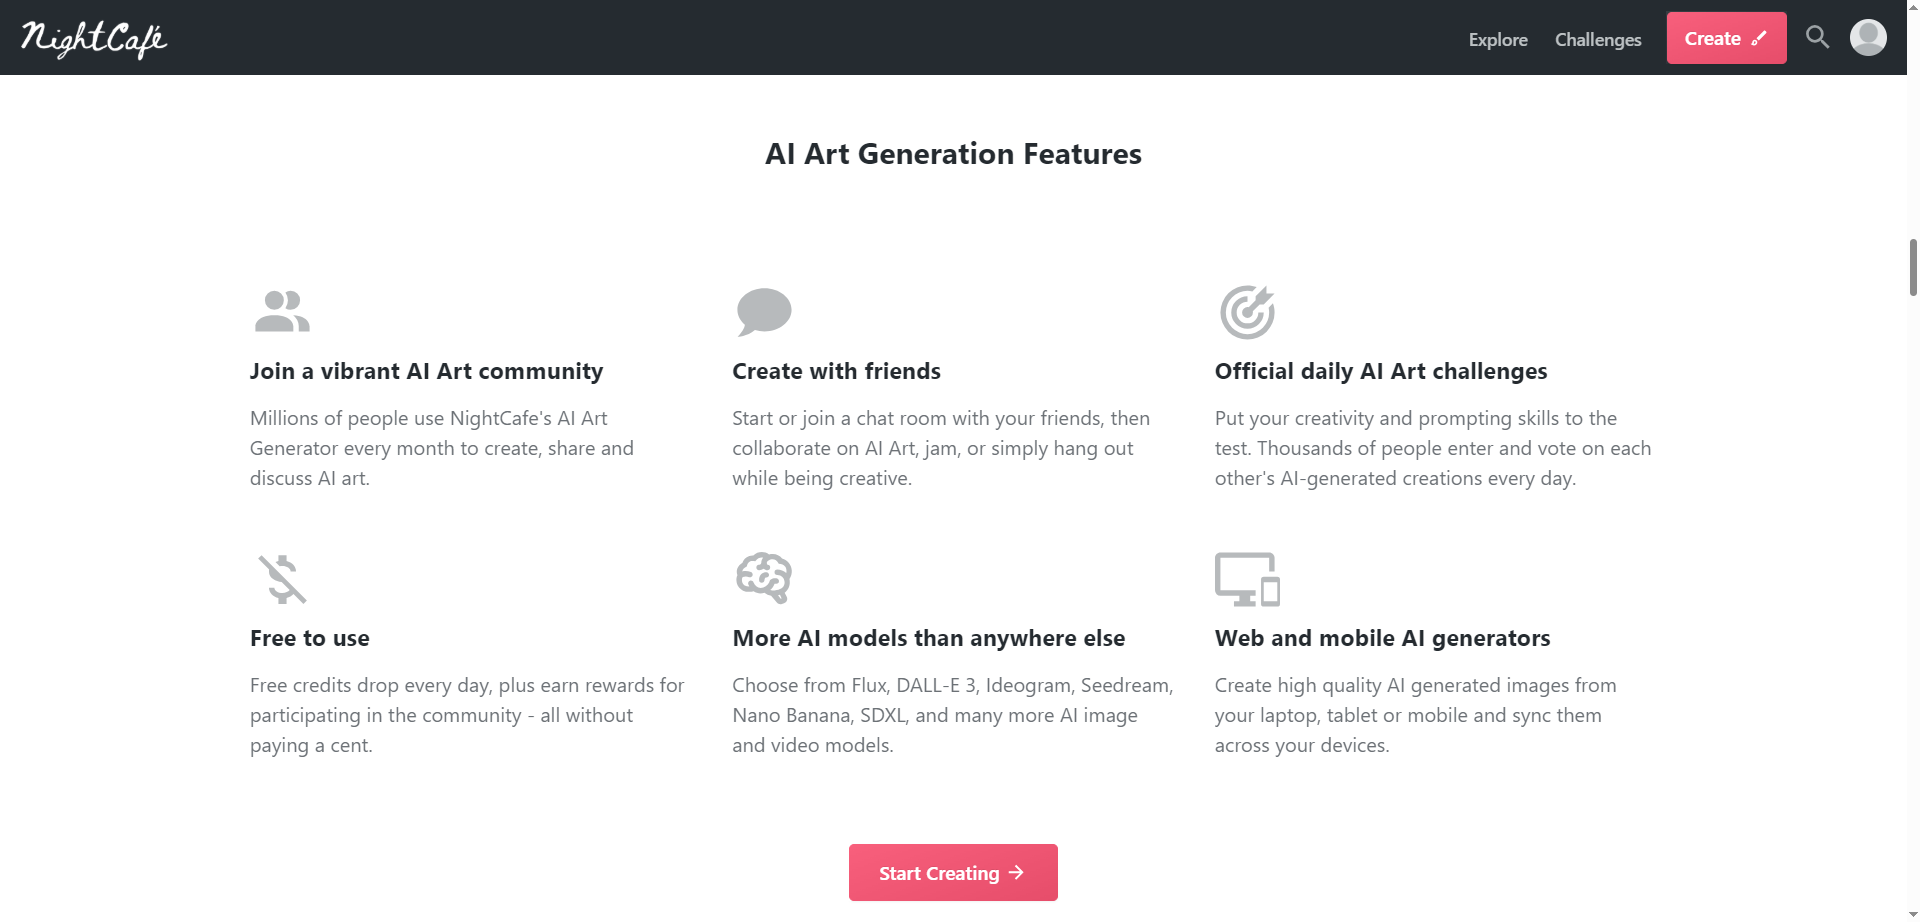This screenshot has width=1920, height=922.
Task: Open the Explore menu item
Action: (x=1497, y=40)
